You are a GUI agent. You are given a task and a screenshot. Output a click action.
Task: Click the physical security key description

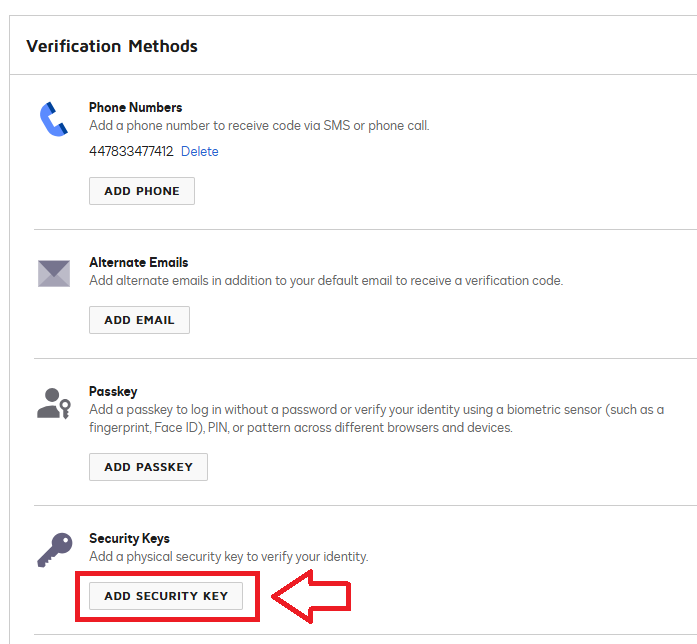coord(229,556)
